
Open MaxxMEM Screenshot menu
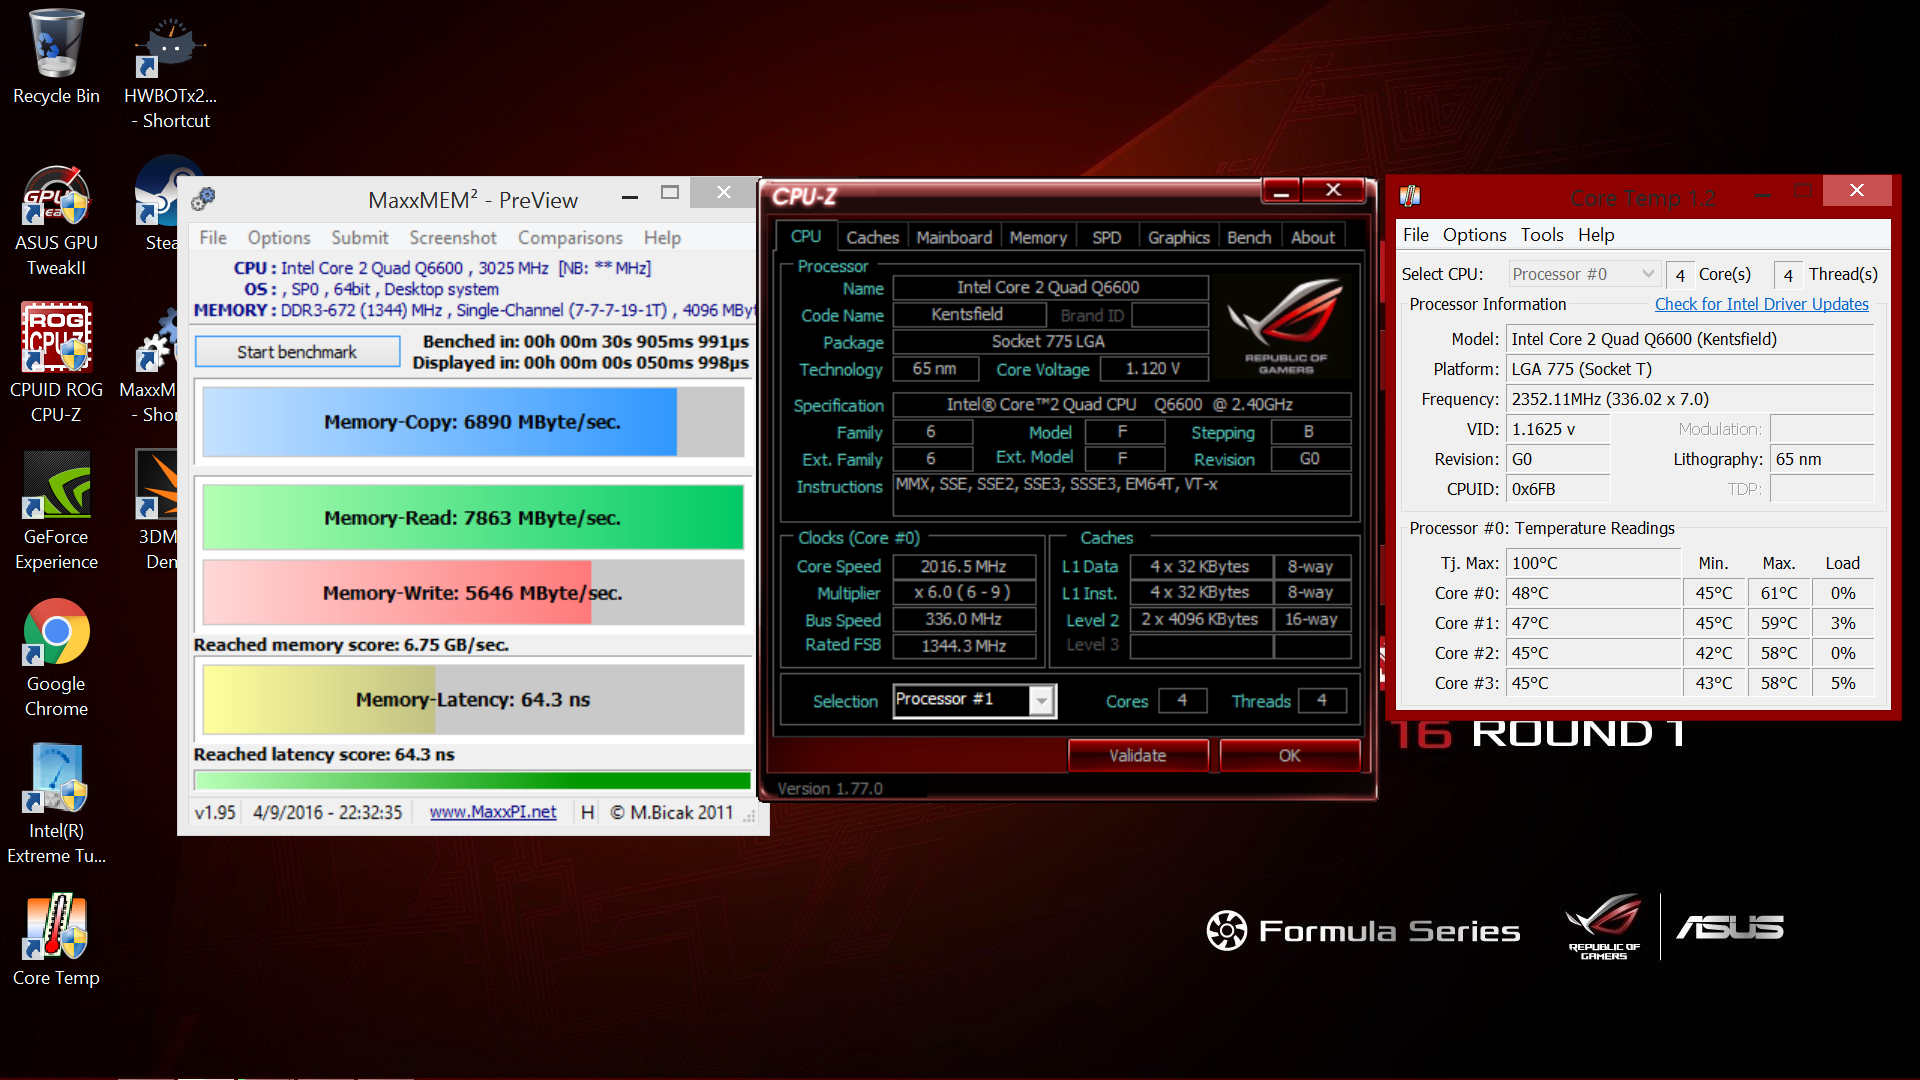(453, 237)
